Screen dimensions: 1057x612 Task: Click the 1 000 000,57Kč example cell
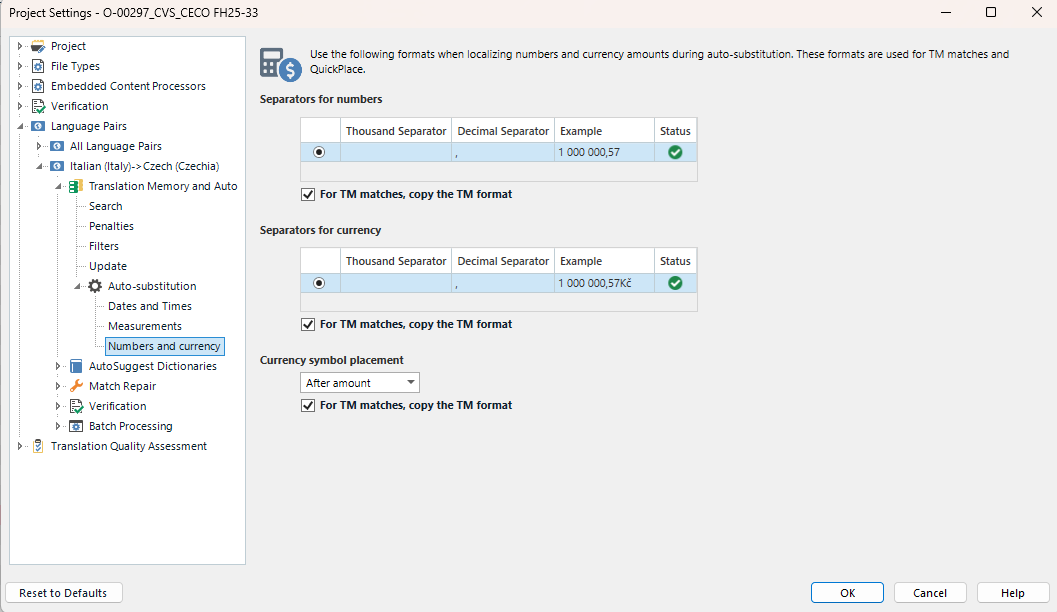click(604, 283)
